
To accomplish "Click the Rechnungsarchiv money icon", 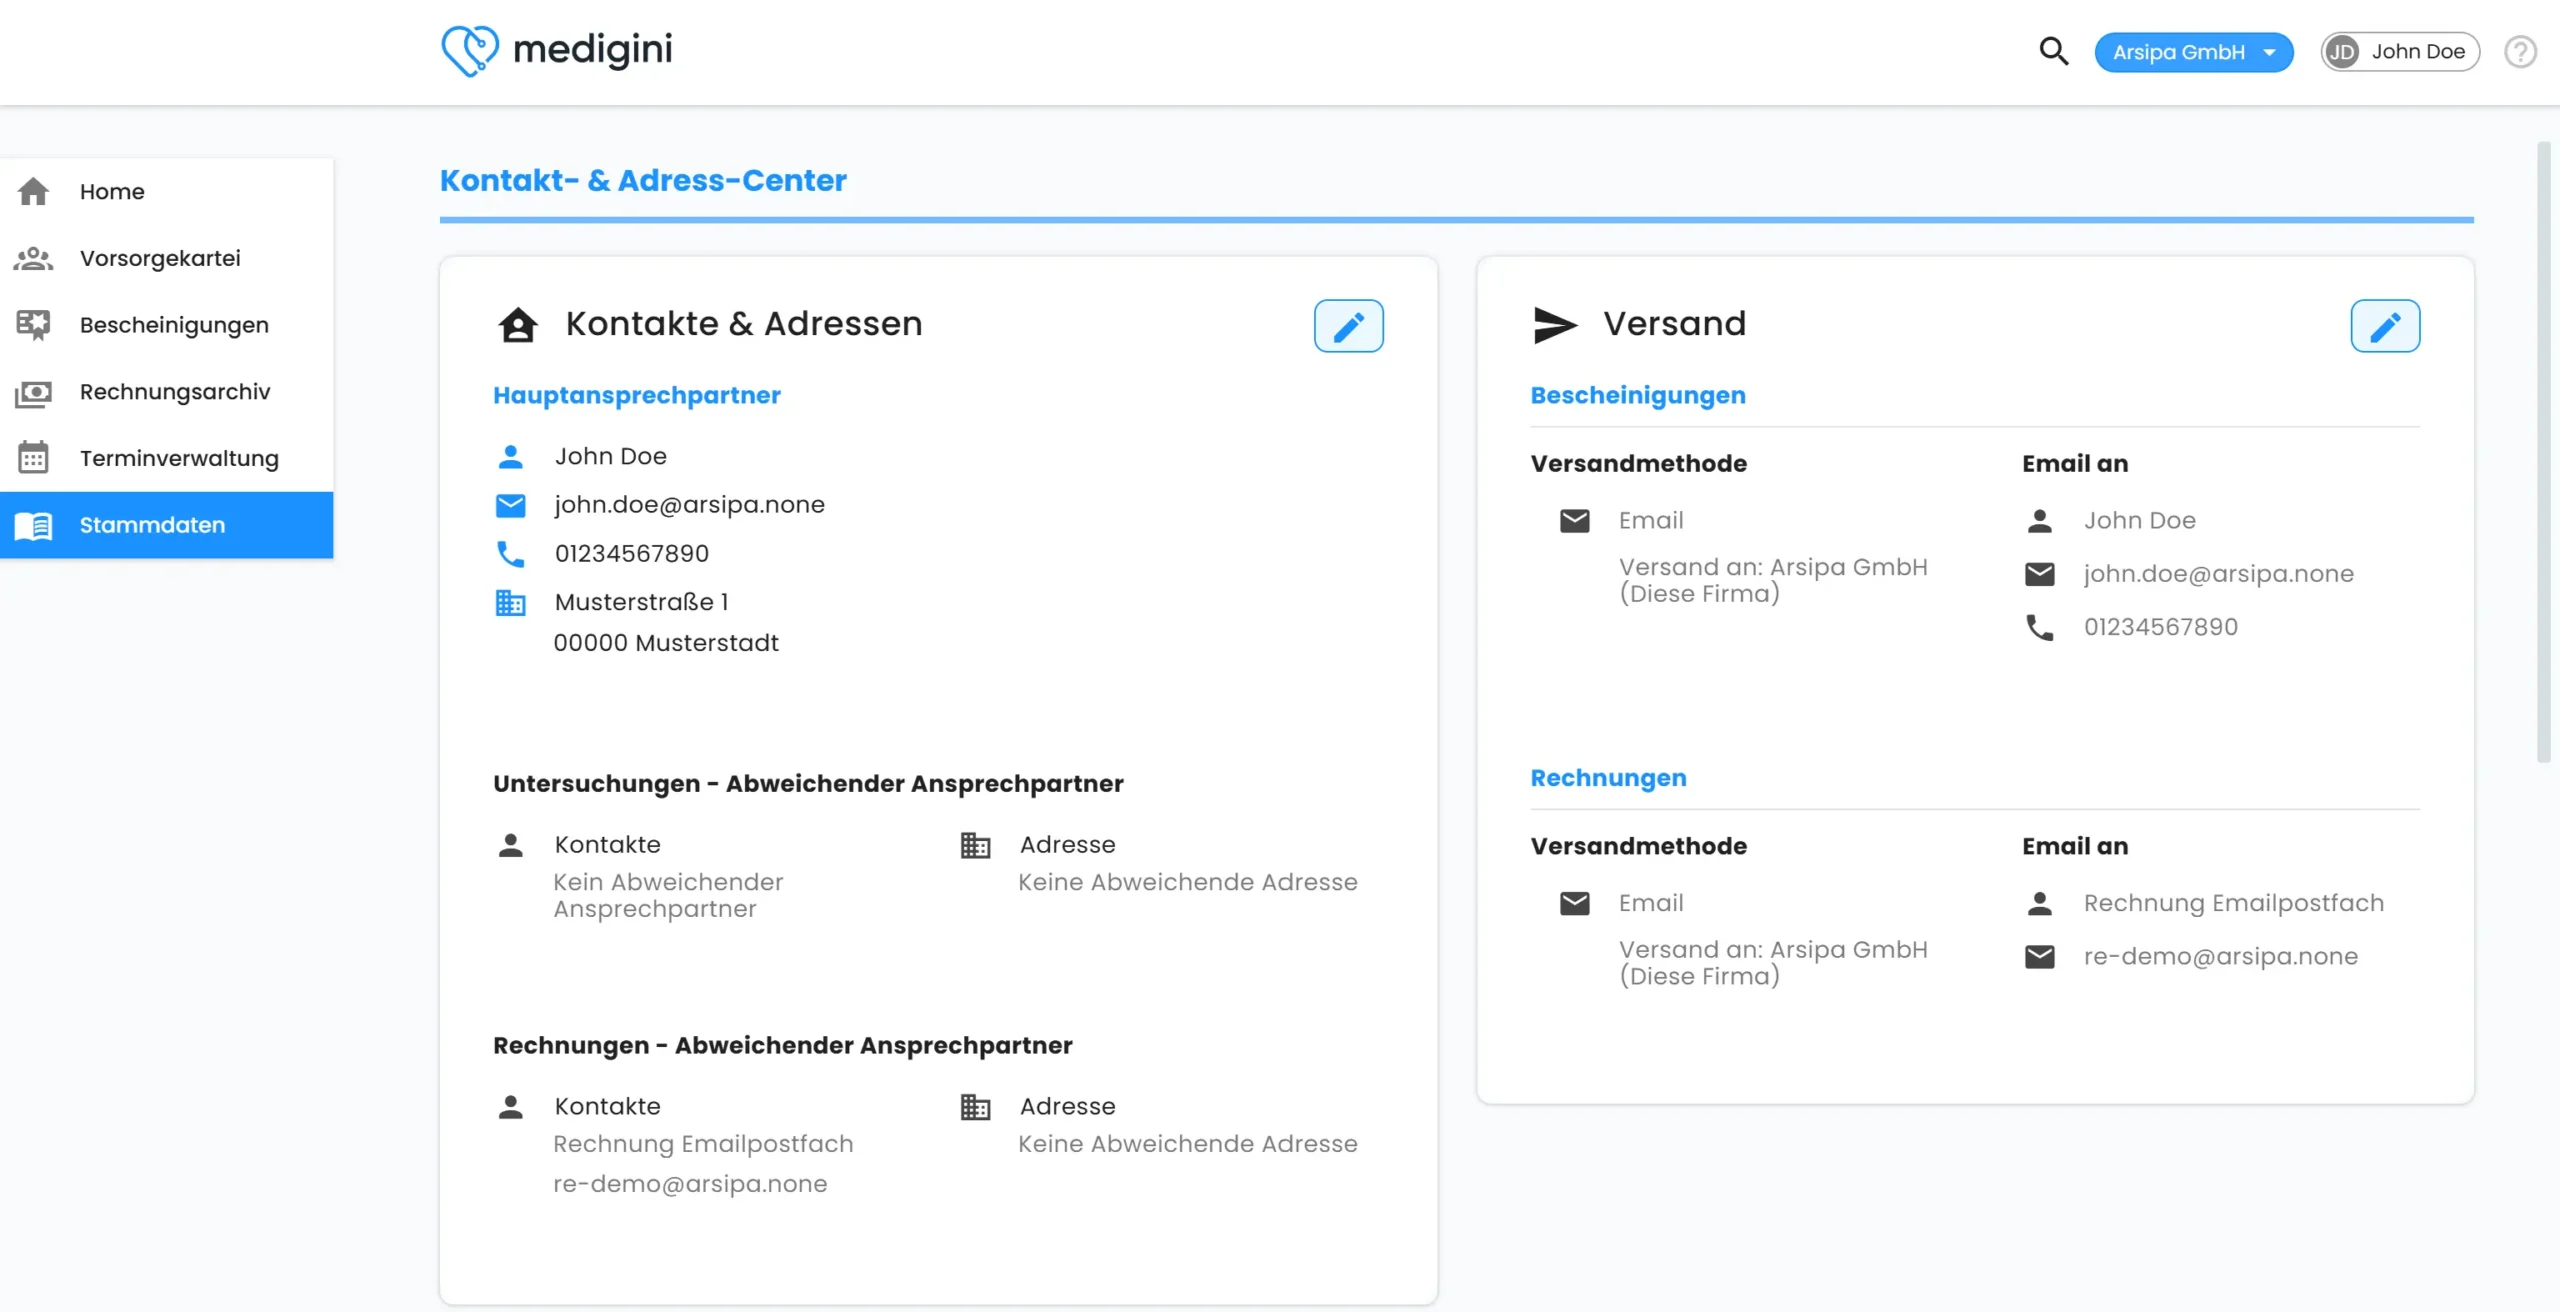I will [33, 392].
